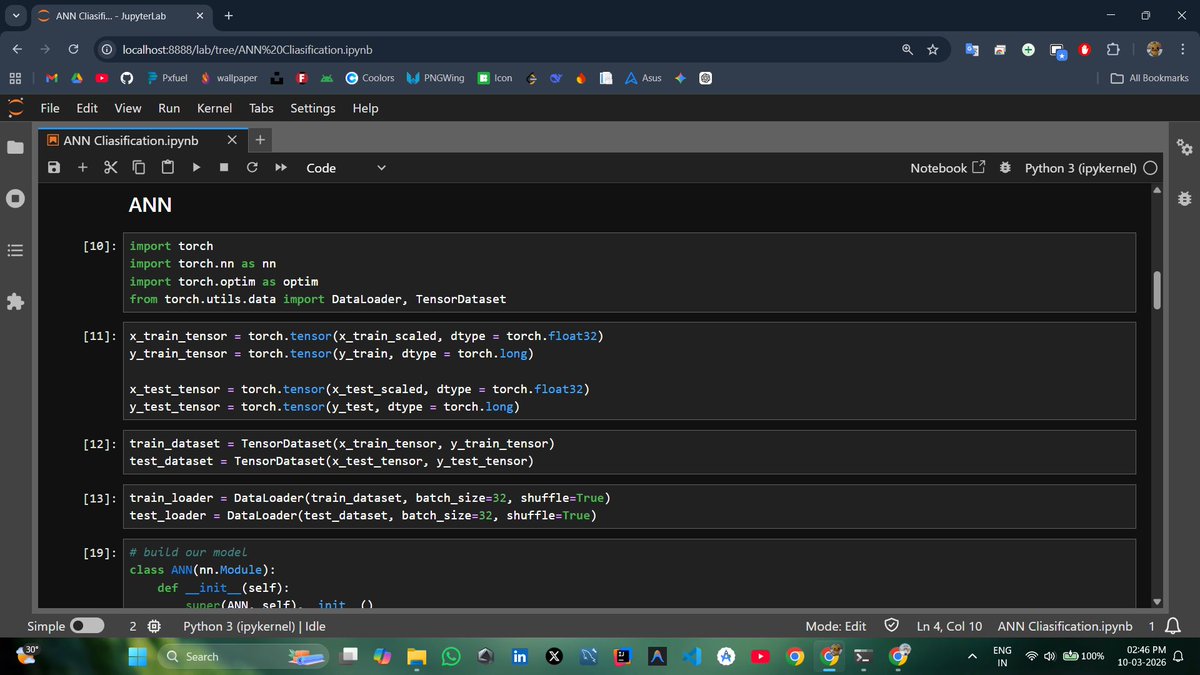Restart the kernel using the refresh icon
Viewport: 1200px width, 675px height.
[x=252, y=168]
